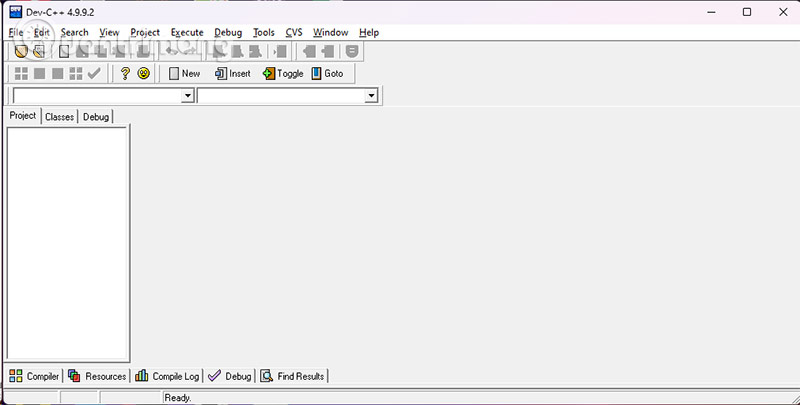Click the Dev-C++ title bar app icon
The width and height of the screenshot is (800, 405).
pos(16,12)
